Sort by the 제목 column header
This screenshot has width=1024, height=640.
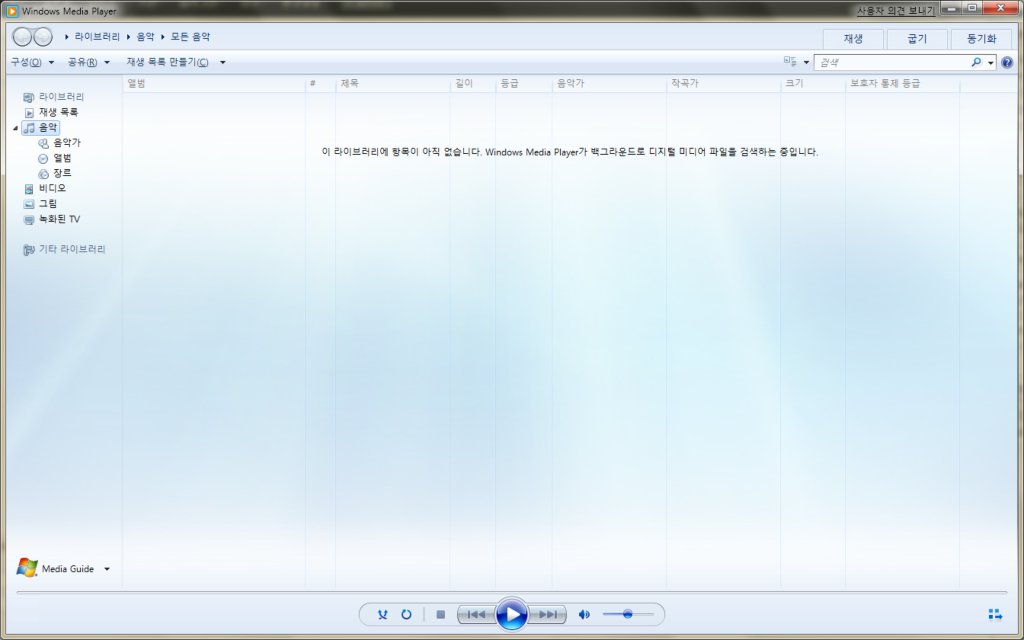coord(392,84)
